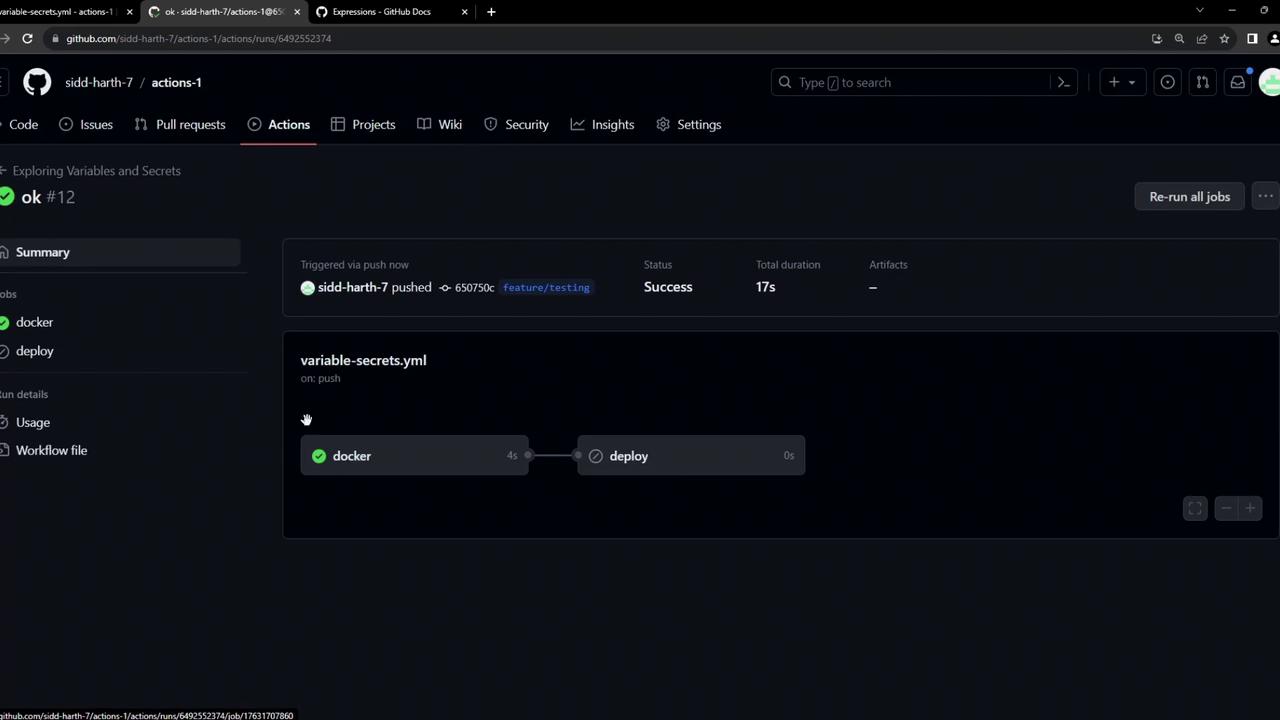Open the feature/testing branch label

[x=546, y=288]
